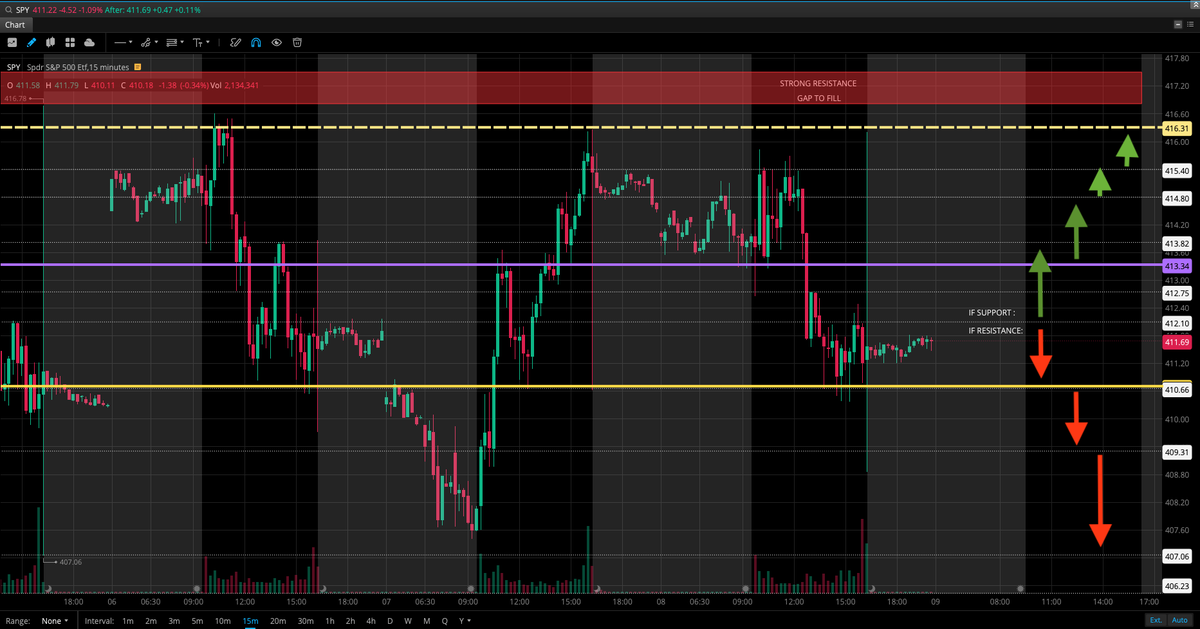Open the Y interval dropdown
Viewport: 1200px width, 629px height.
pos(464,621)
